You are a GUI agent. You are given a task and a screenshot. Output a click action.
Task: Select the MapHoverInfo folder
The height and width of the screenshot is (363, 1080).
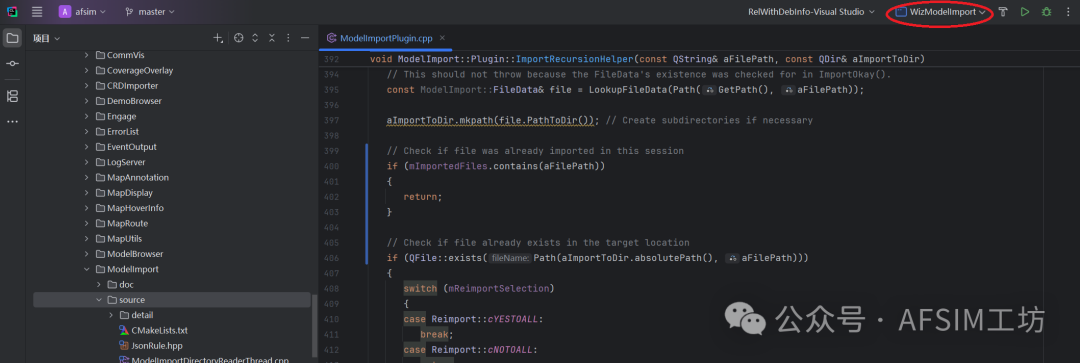(x=135, y=208)
